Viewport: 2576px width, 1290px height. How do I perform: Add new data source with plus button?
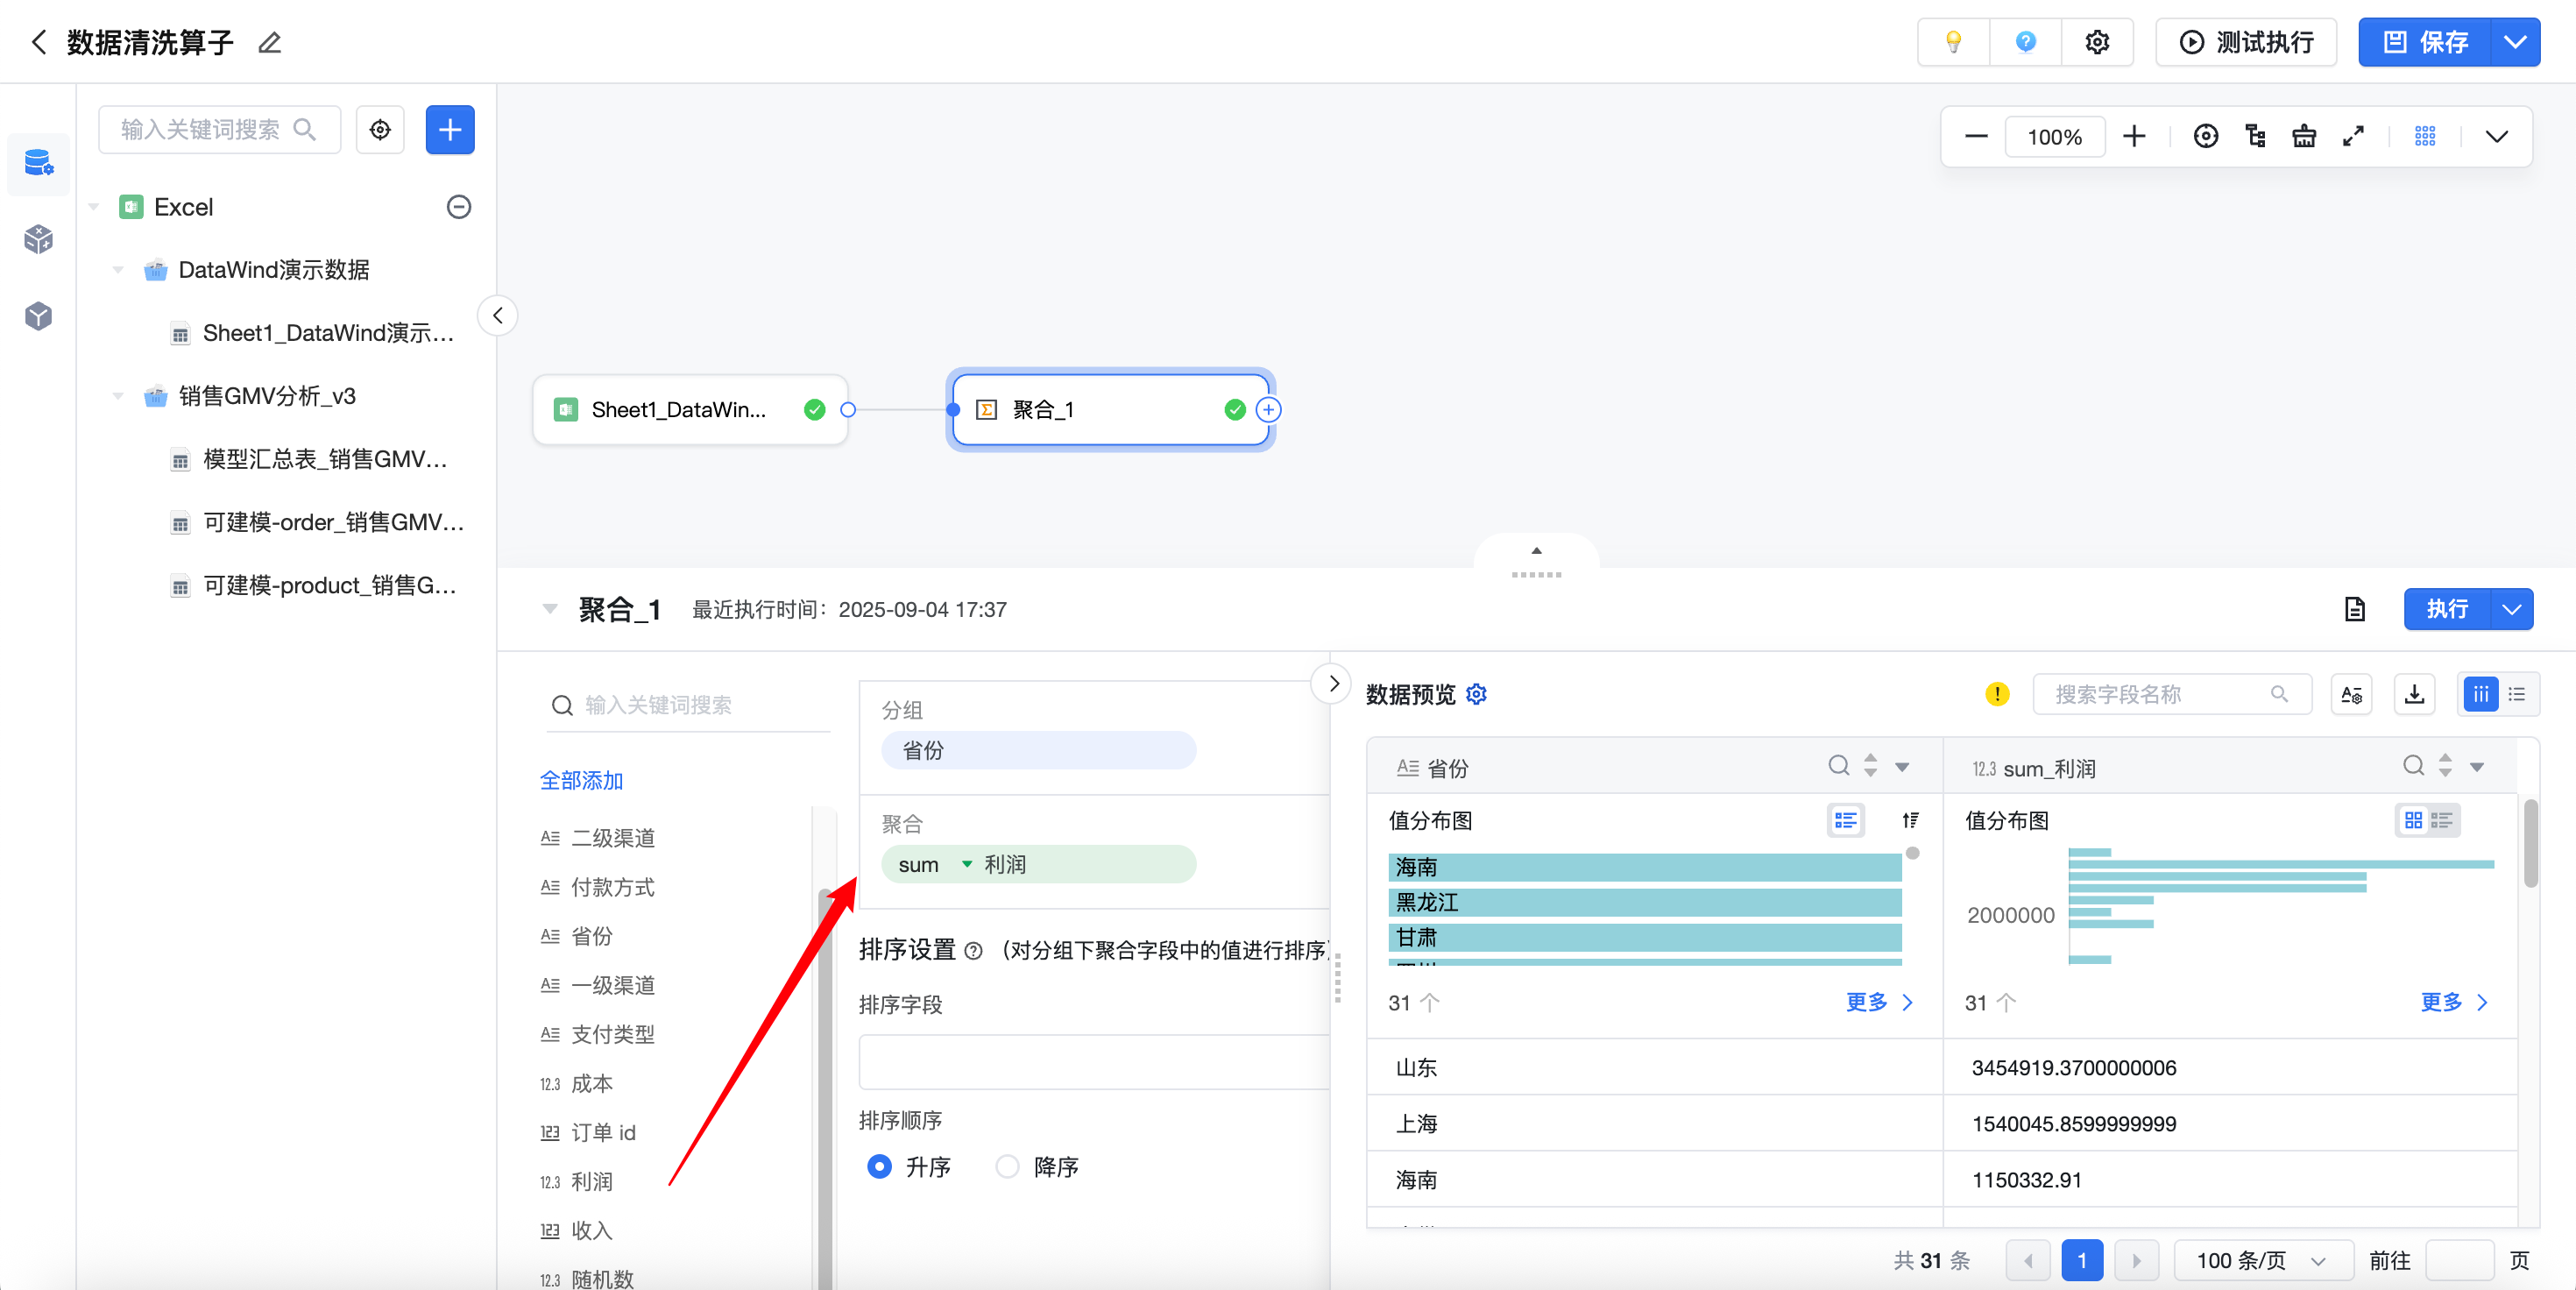[450, 130]
